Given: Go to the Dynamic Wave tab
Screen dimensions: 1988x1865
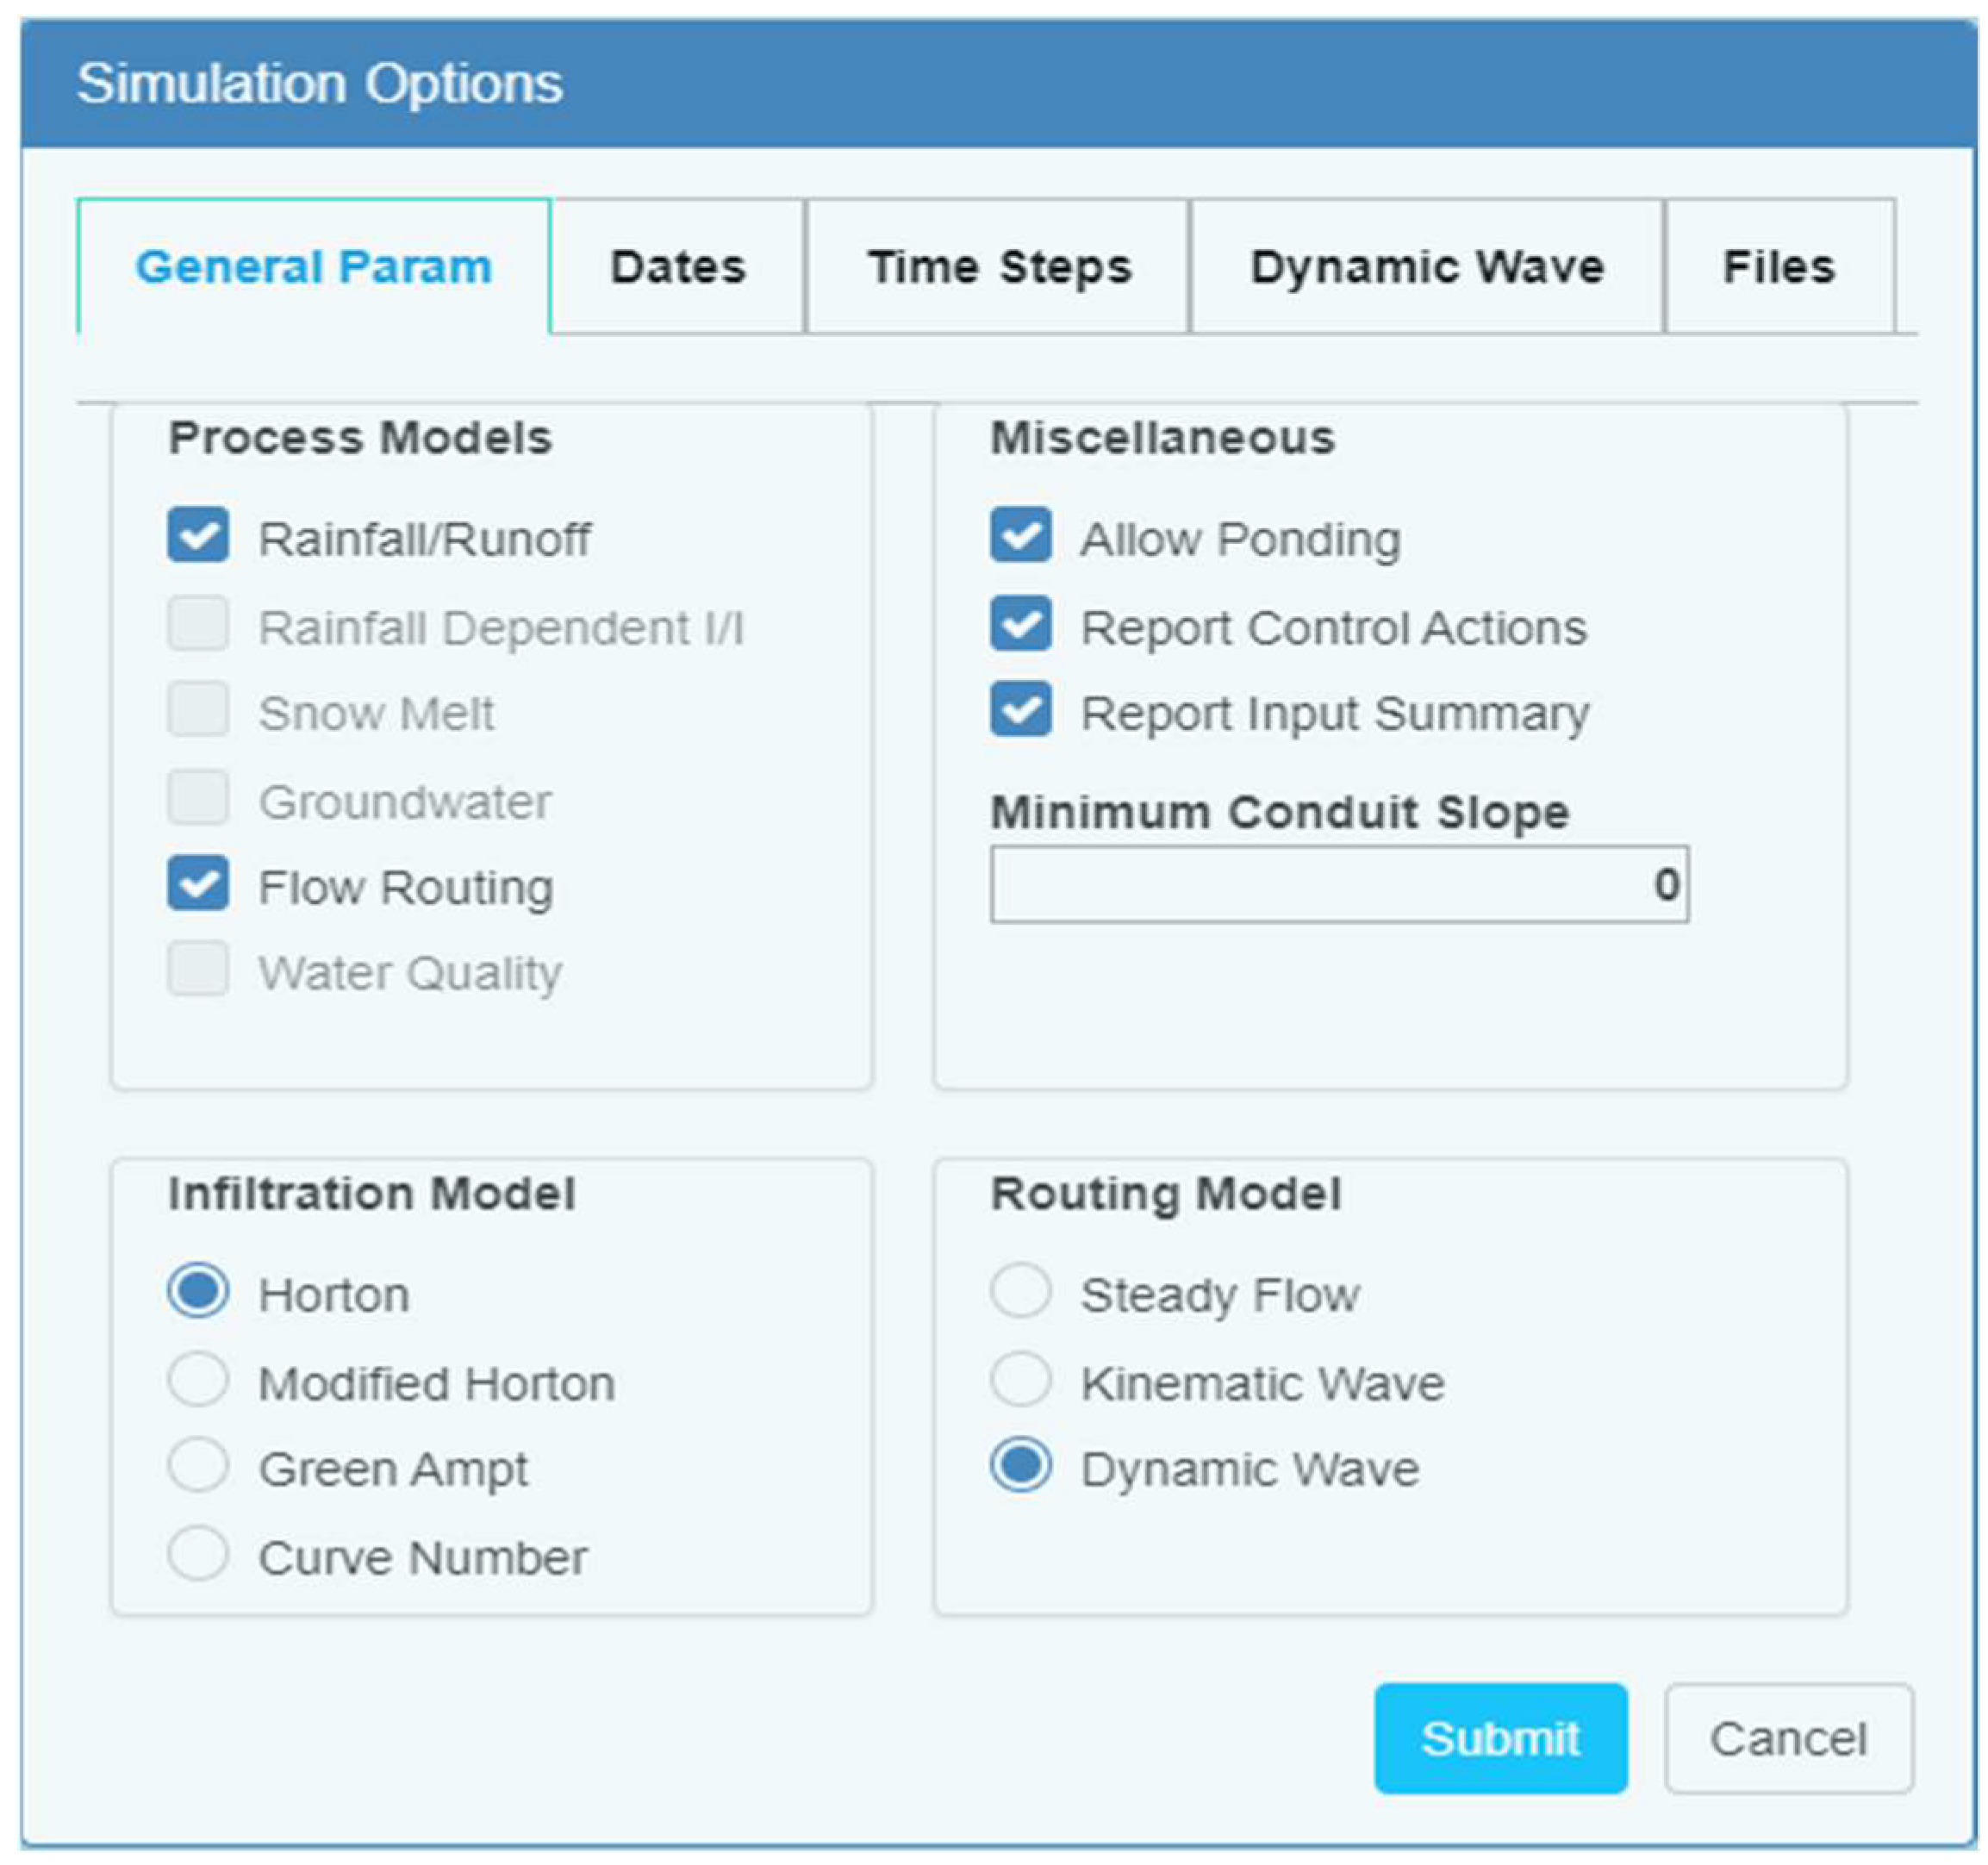Looking at the screenshot, I should [1426, 267].
